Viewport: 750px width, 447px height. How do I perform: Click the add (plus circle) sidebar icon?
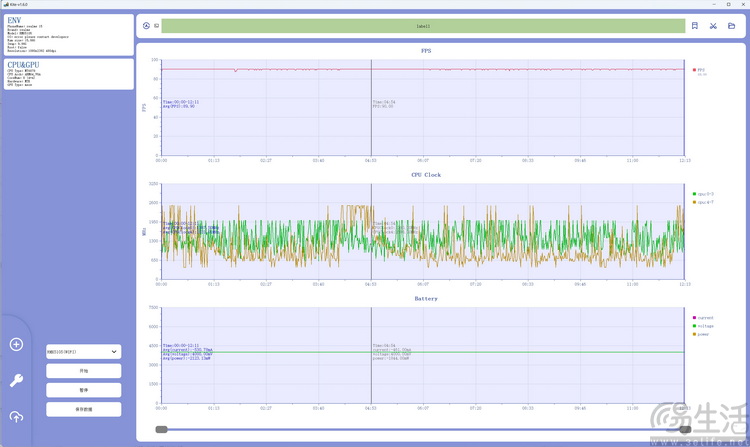point(16,344)
